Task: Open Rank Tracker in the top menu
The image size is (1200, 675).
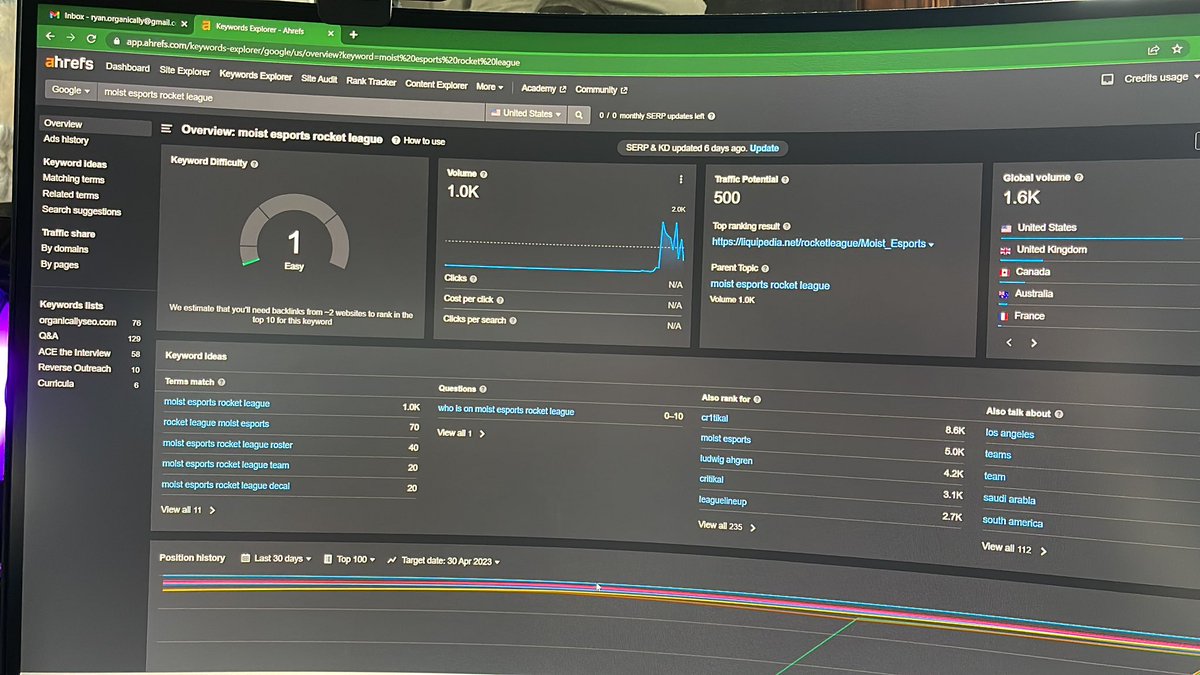Action: (371, 82)
